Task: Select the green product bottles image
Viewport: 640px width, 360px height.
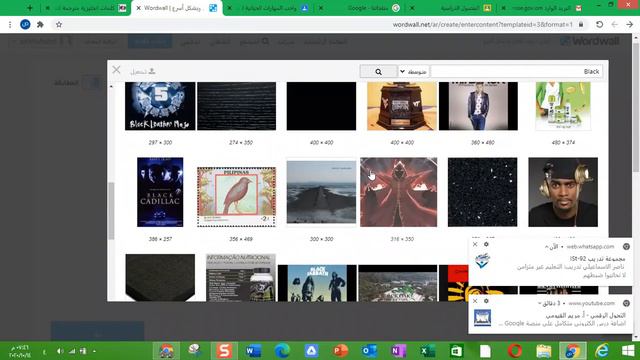Action: [563, 106]
